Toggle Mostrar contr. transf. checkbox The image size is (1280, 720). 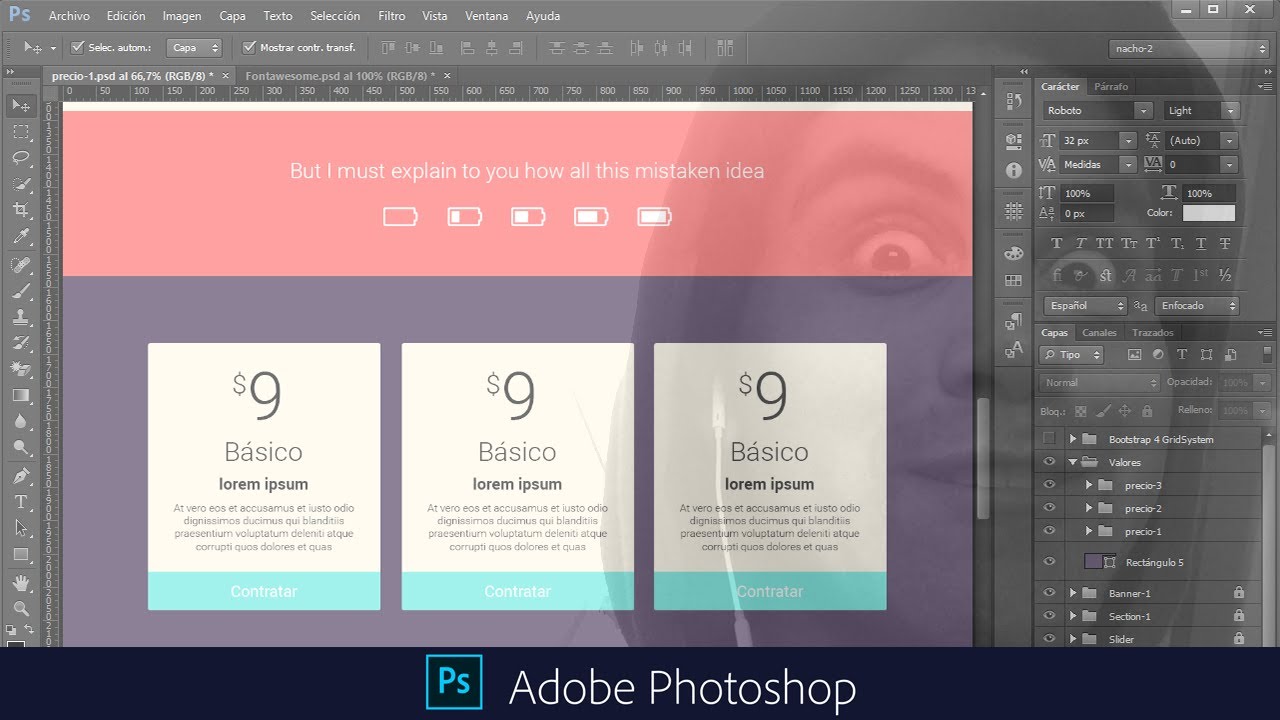point(249,47)
